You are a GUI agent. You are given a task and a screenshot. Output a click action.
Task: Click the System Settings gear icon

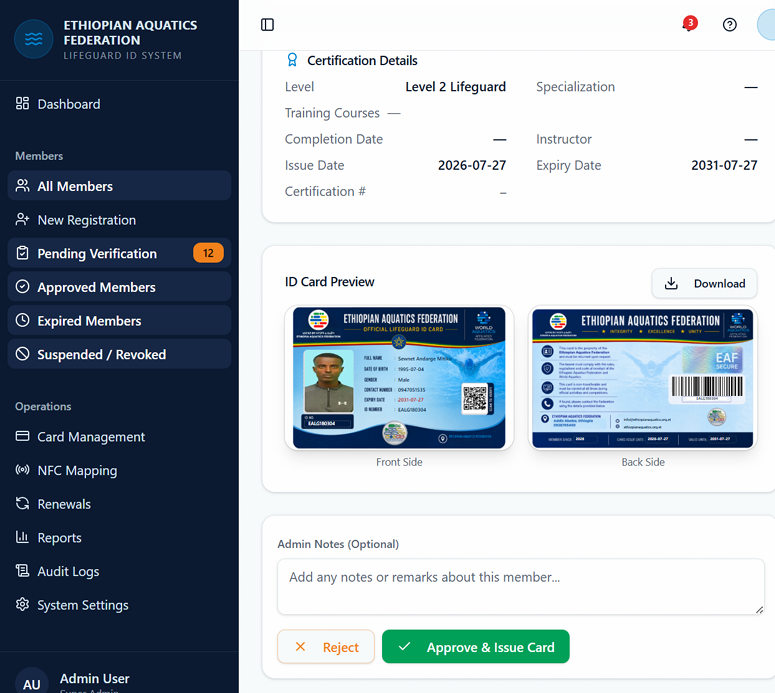(x=22, y=605)
